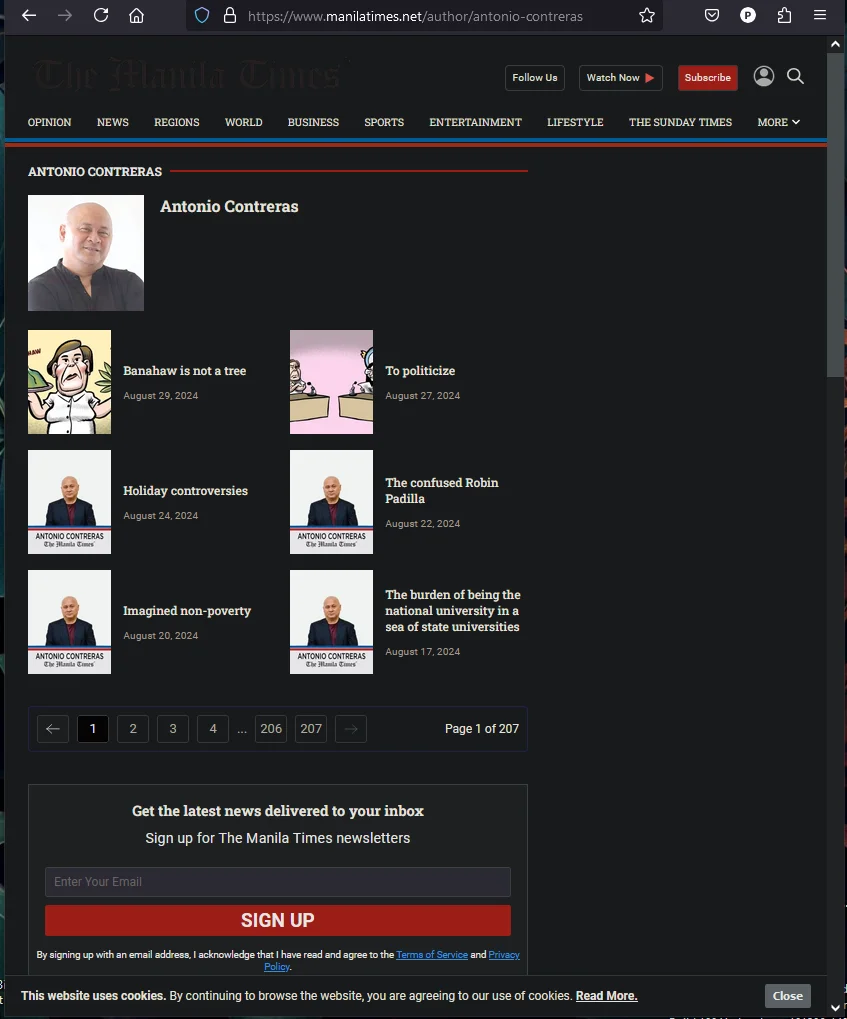
Task: Open the browser hamburger menu
Action: (x=820, y=15)
